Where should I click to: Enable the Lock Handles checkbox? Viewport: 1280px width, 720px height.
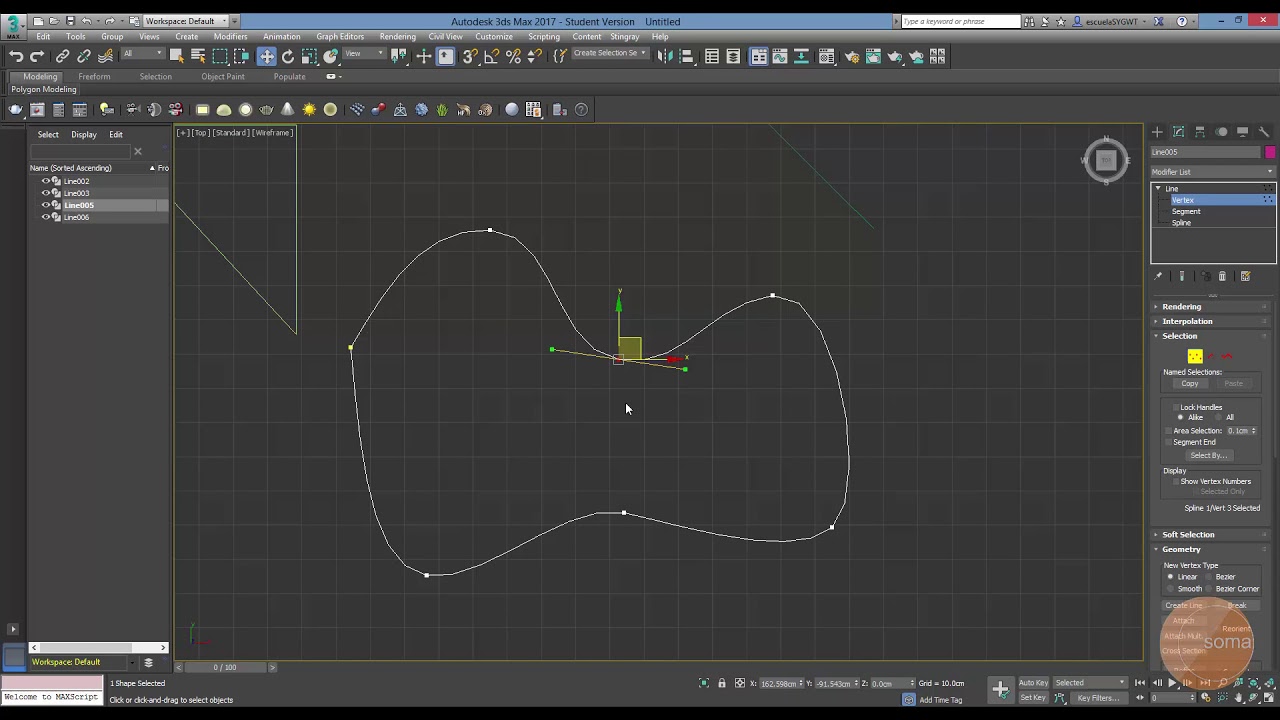[x=1176, y=408]
